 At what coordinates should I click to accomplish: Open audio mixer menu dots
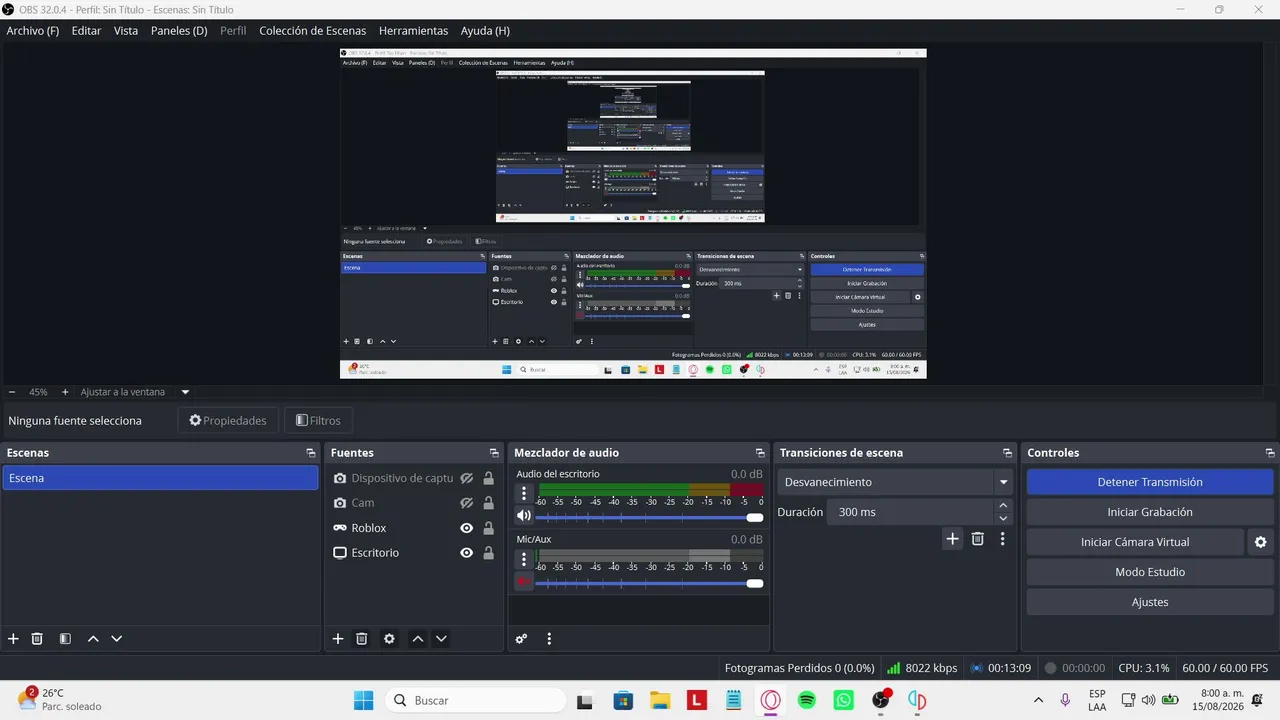549,639
